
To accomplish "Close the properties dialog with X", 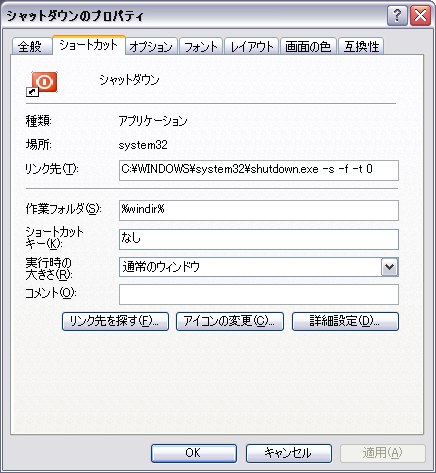I will [x=420, y=15].
